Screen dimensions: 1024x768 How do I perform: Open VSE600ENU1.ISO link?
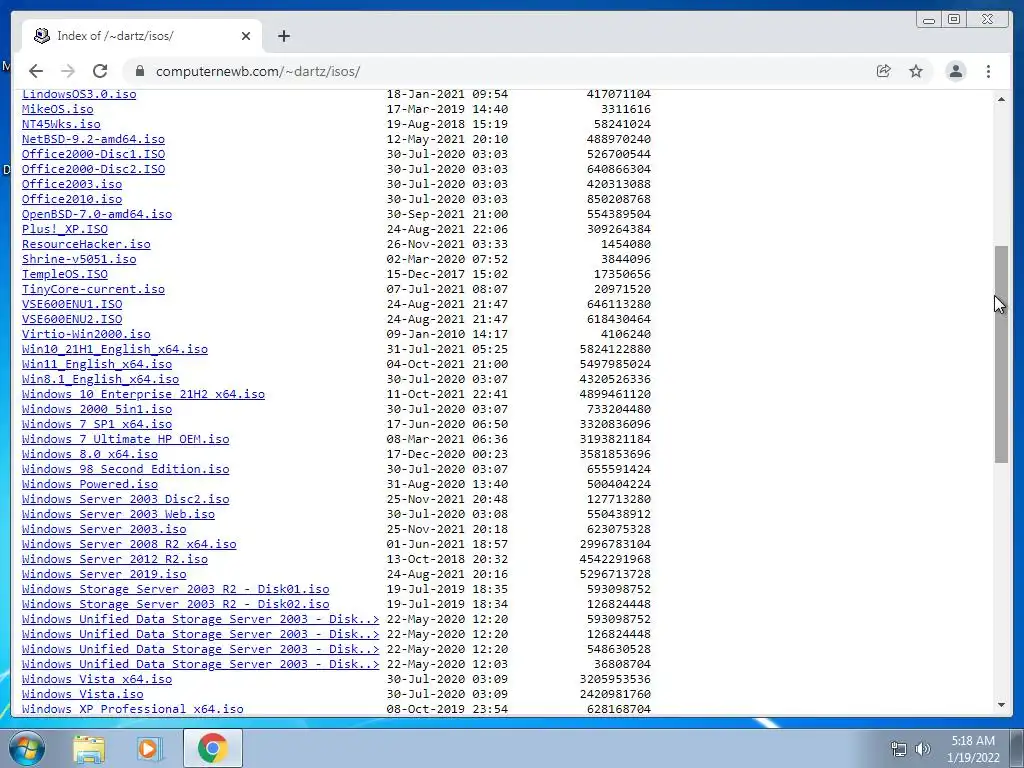point(72,304)
